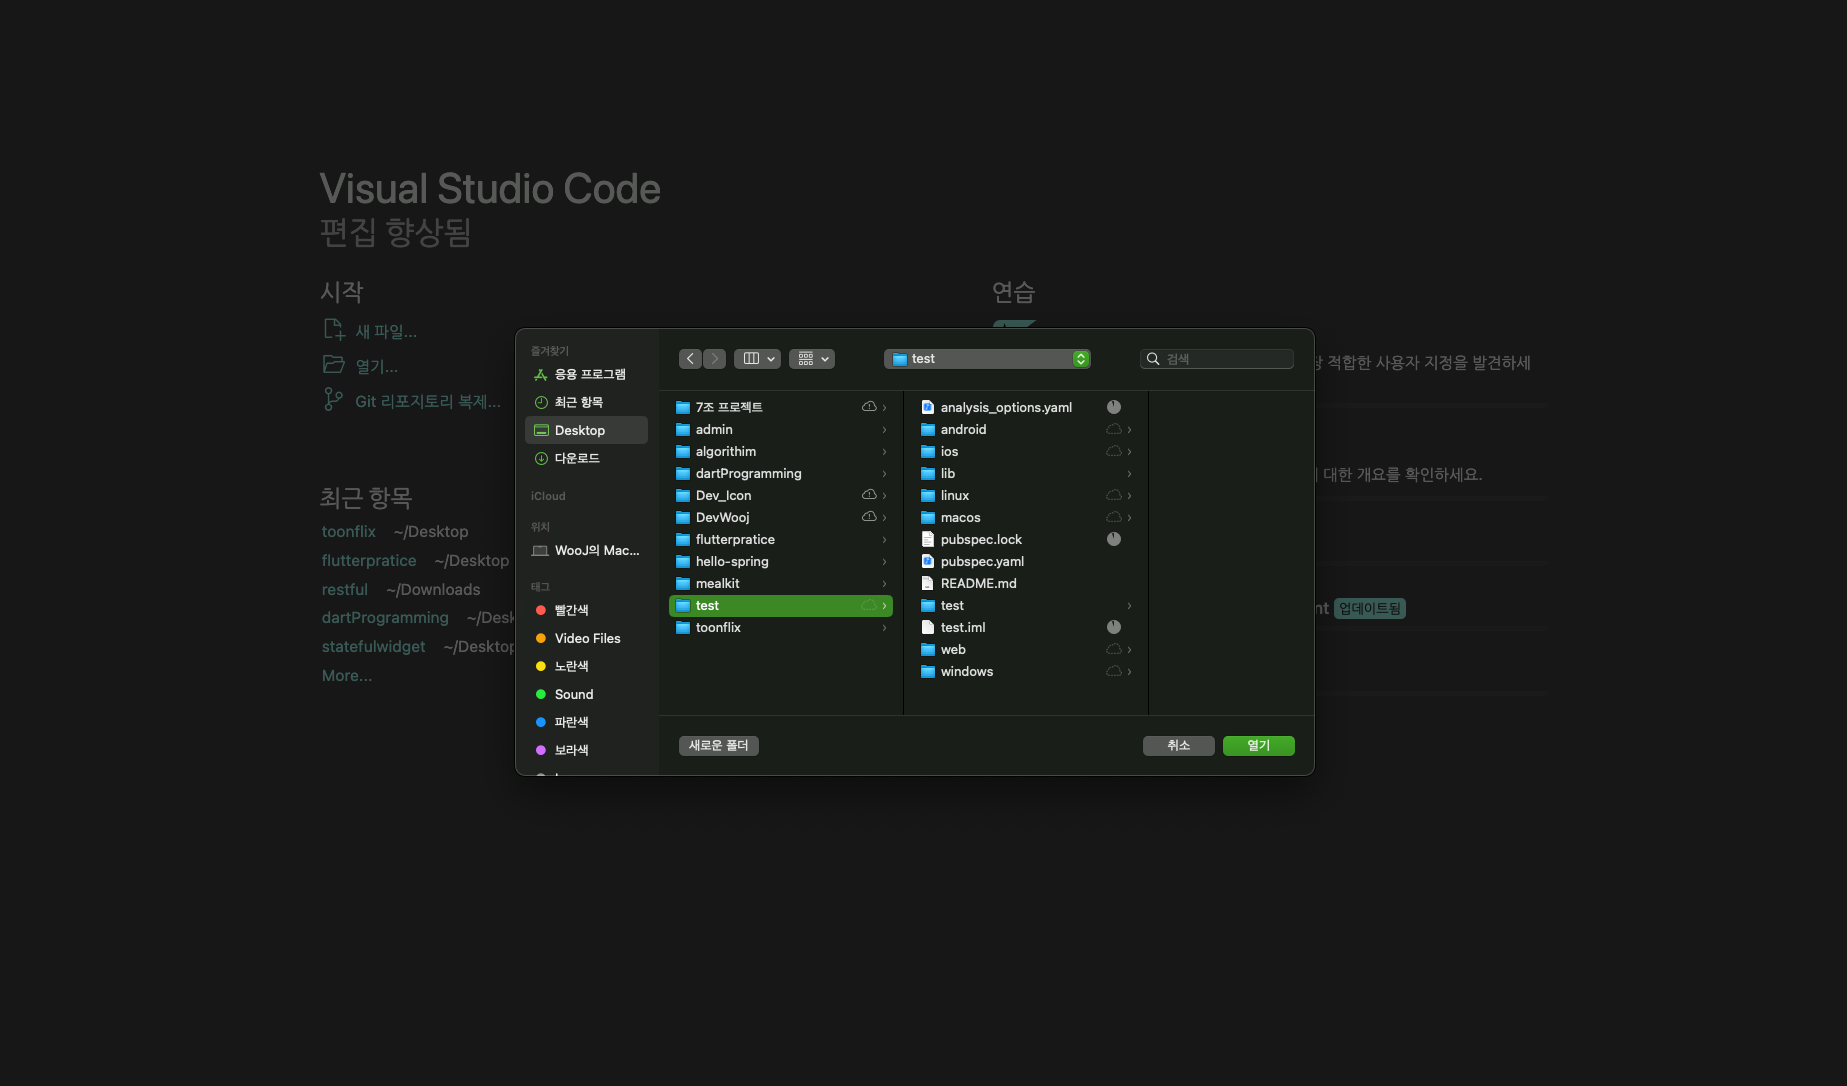The width and height of the screenshot is (1847, 1086).
Task: Select the android folder
Action: (1026, 429)
